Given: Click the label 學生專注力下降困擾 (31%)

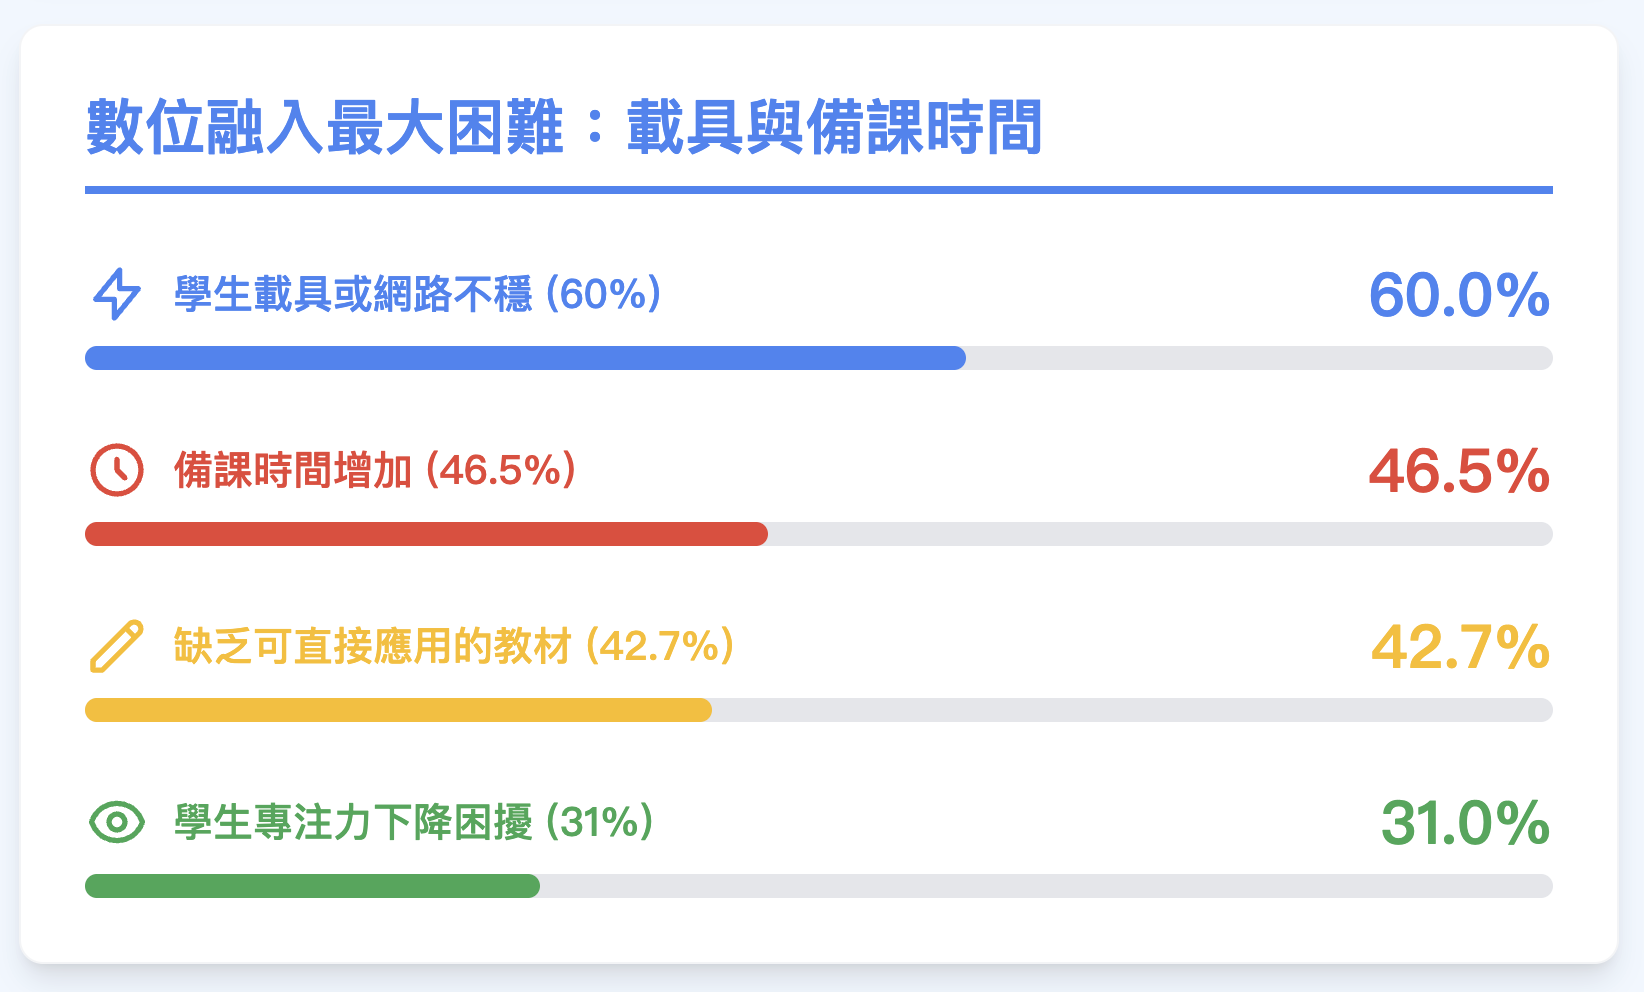Looking at the screenshot, I should [x=414, y=822].
